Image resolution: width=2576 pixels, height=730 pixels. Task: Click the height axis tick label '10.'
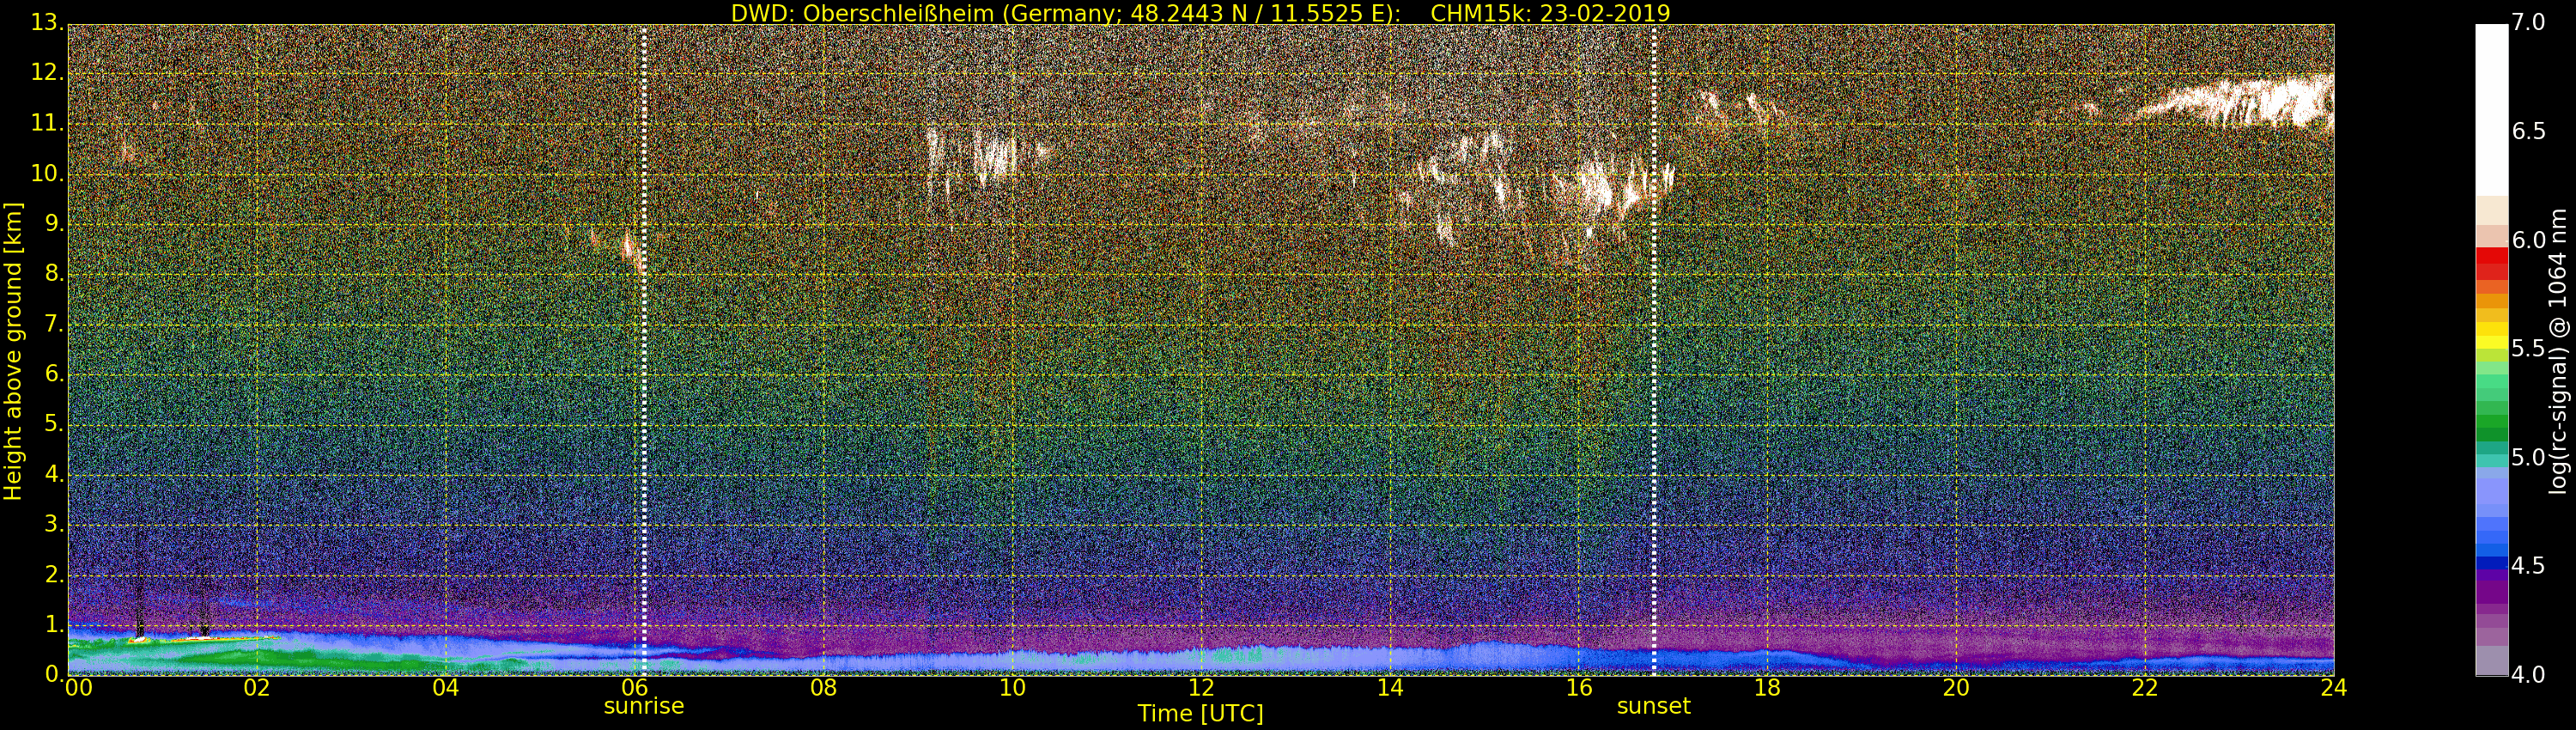[x=47, y=173]
